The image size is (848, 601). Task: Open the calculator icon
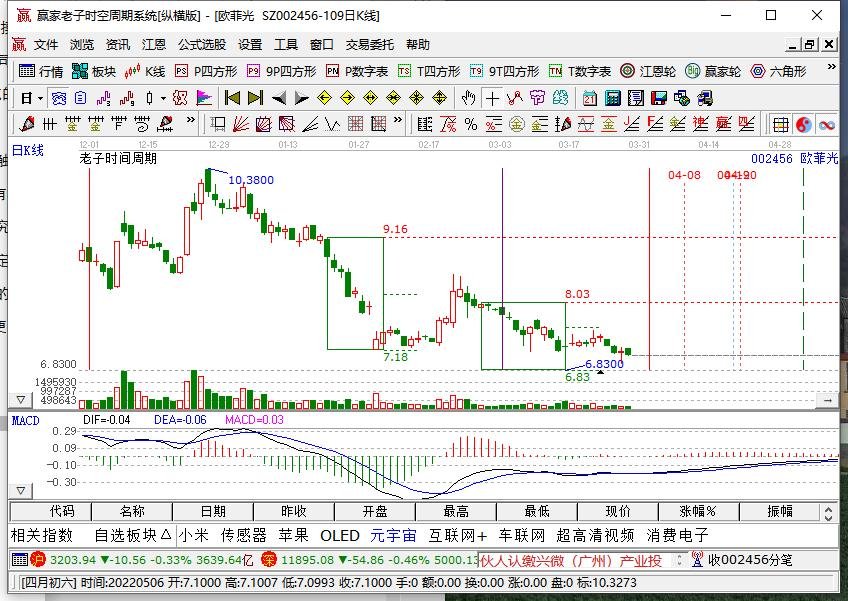point(612,98)
